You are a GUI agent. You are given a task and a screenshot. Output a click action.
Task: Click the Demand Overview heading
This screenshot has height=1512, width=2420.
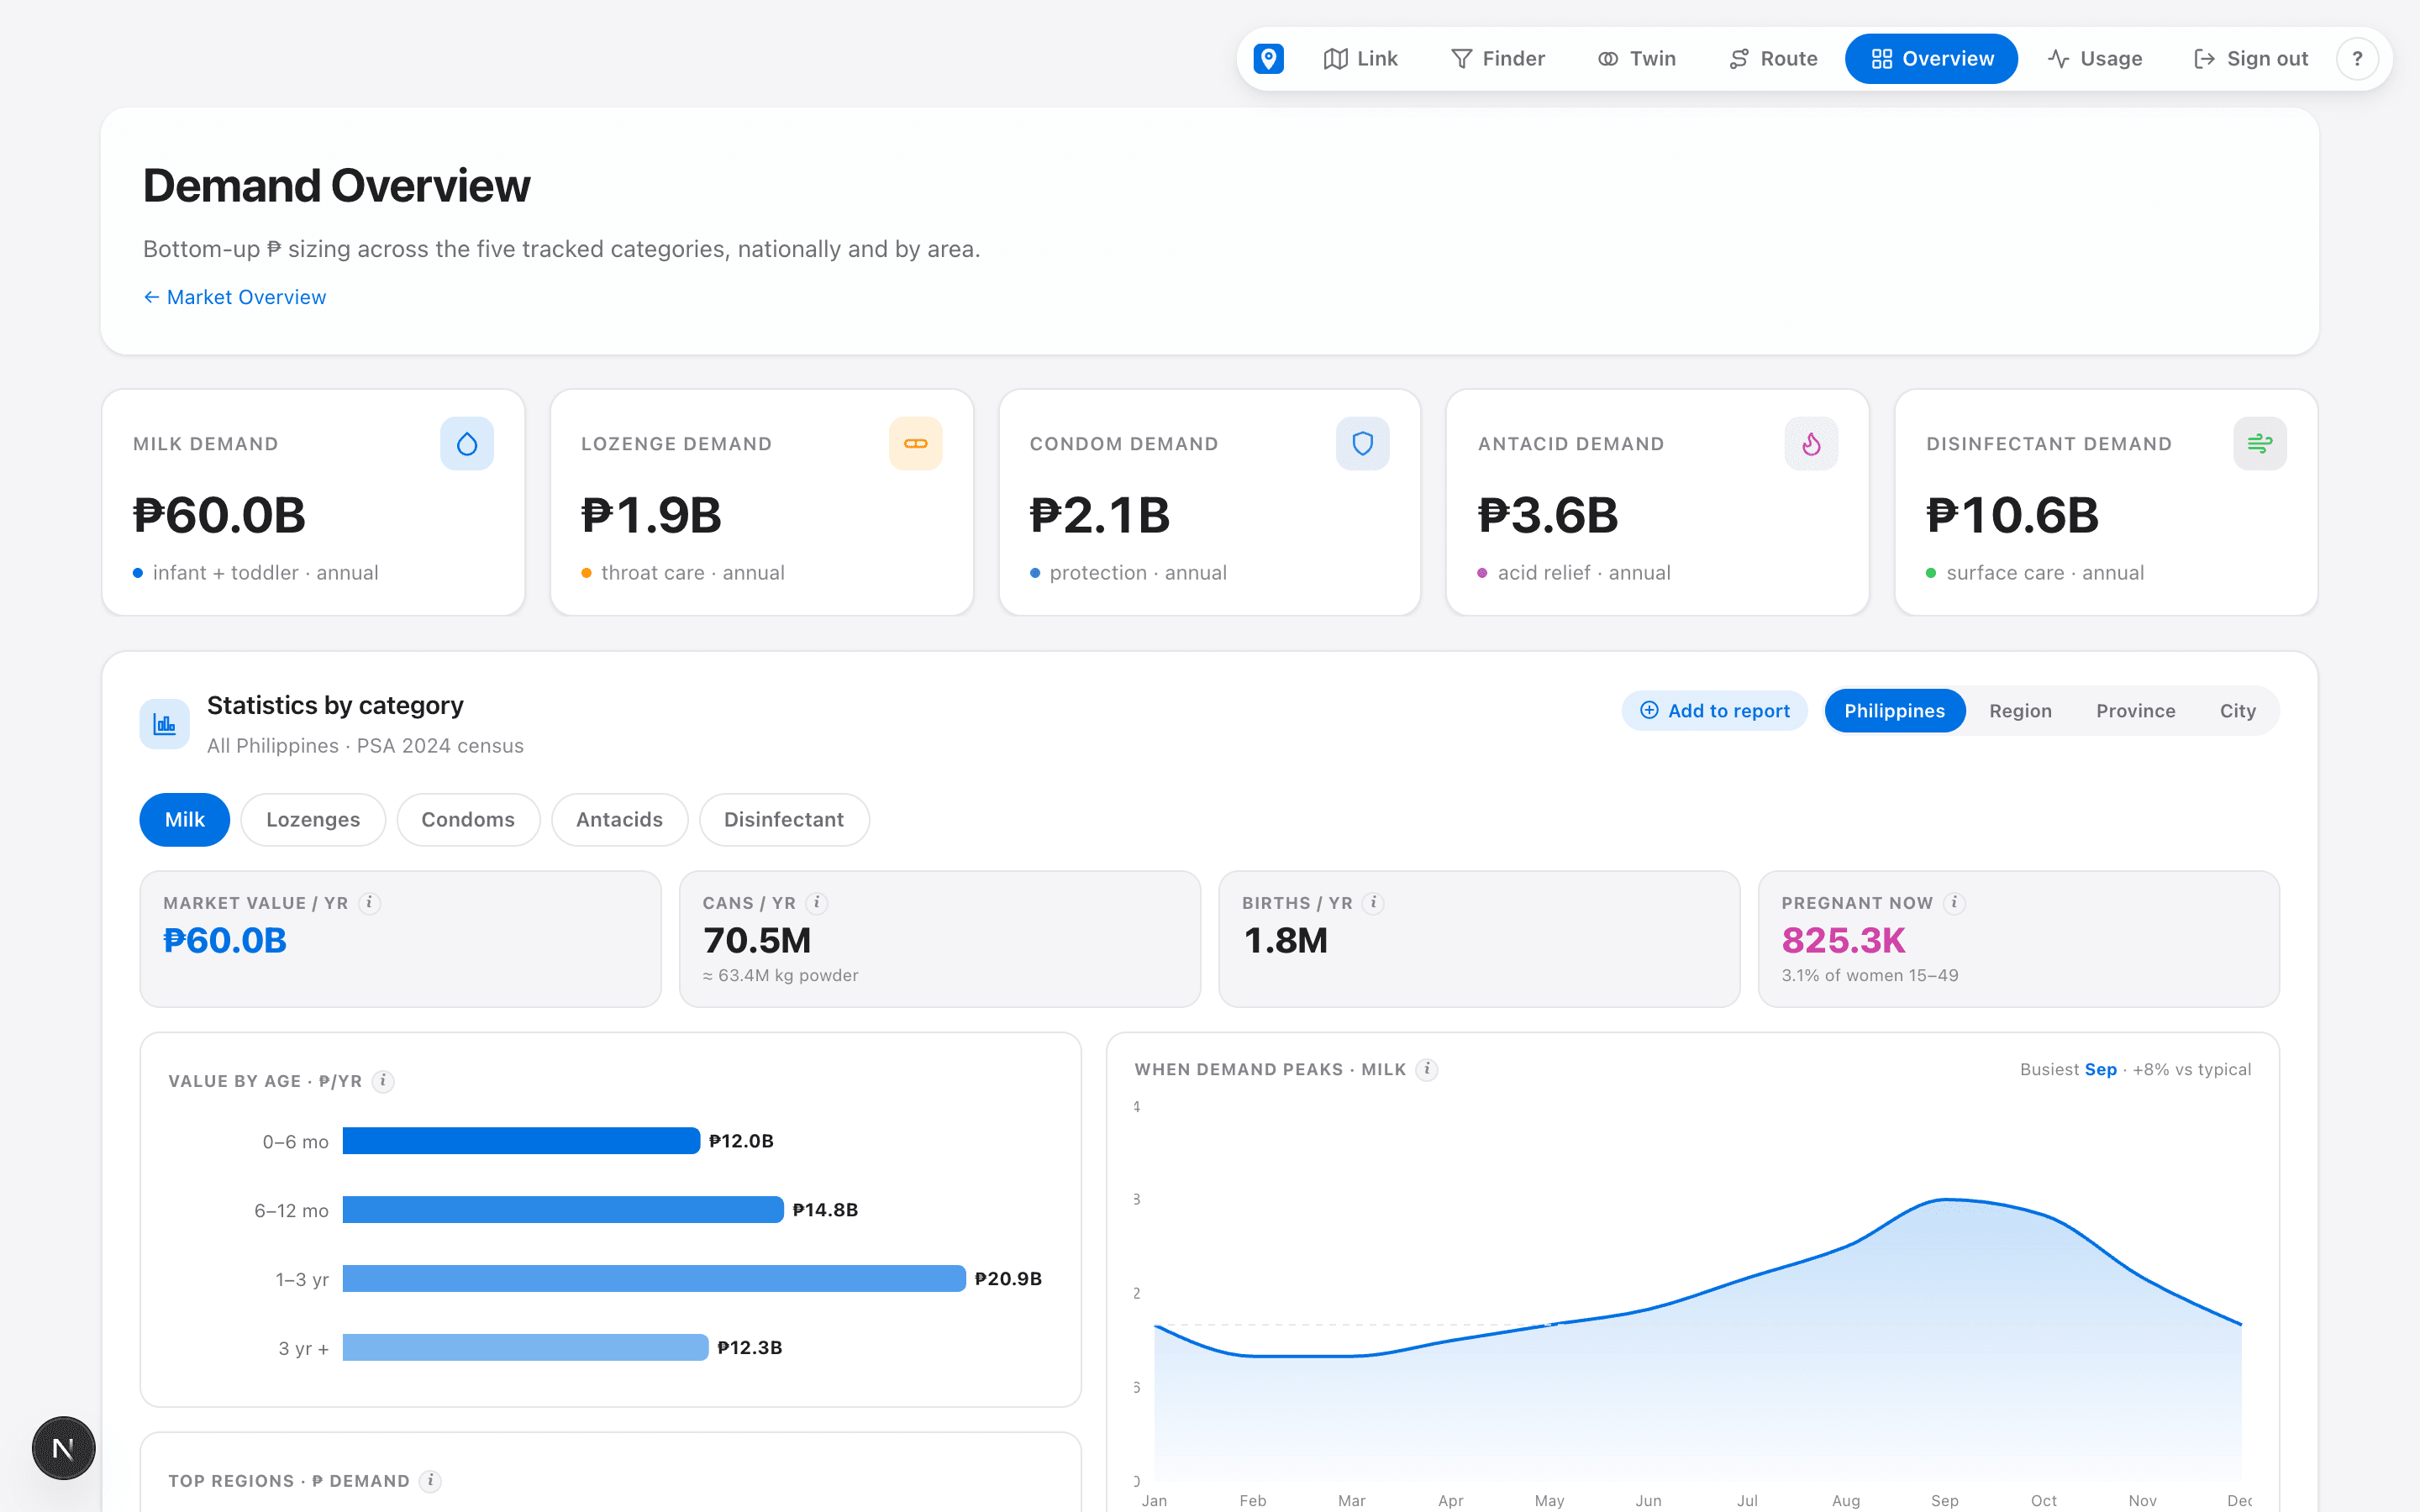[x=336, y=186]
